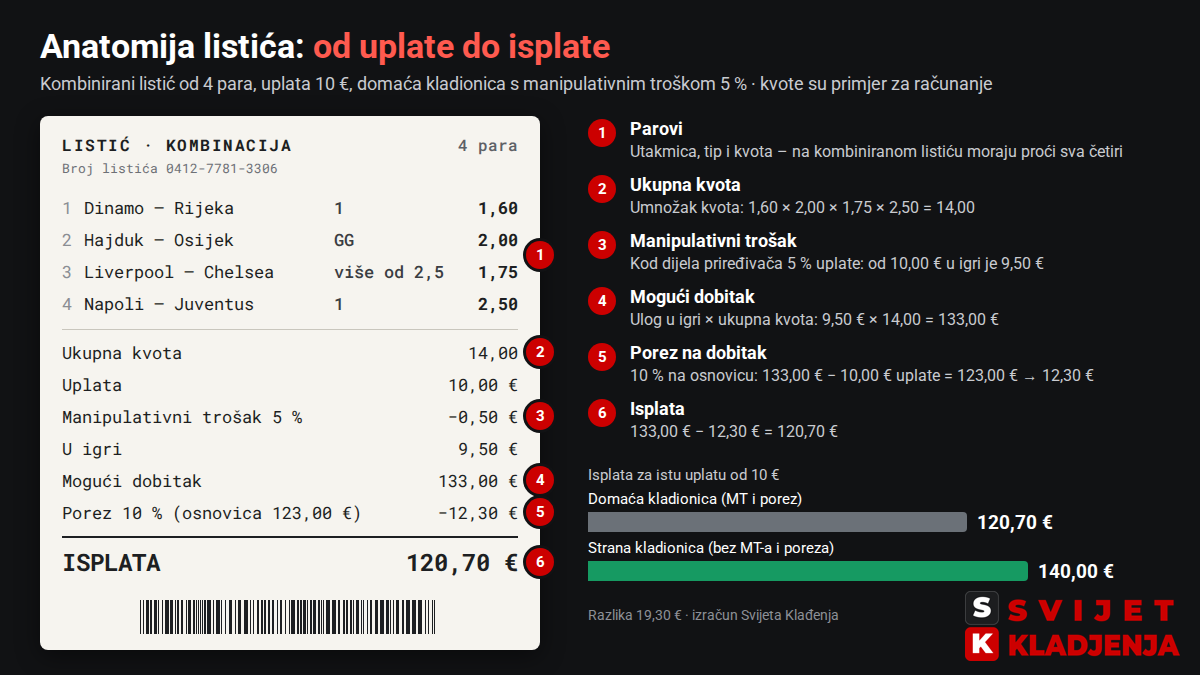This screenshot has height=675, width=1200.
Task: Click the formula "133,00 € − 12,30 € = 120,70 €"
Action: [x=734, y=432]
